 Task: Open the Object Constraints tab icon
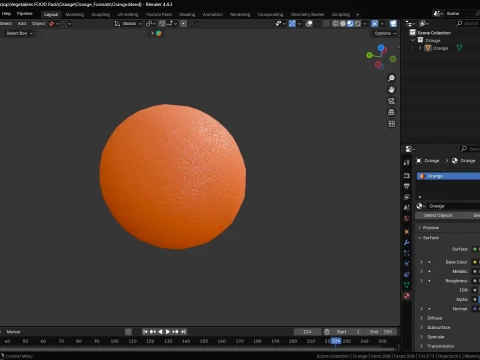pyautogui.click(x=407, y=274)
